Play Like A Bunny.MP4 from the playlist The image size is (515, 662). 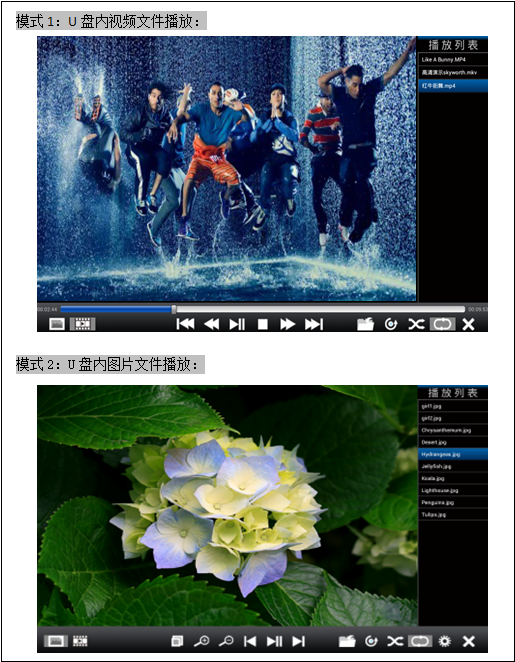coord(453,60)
